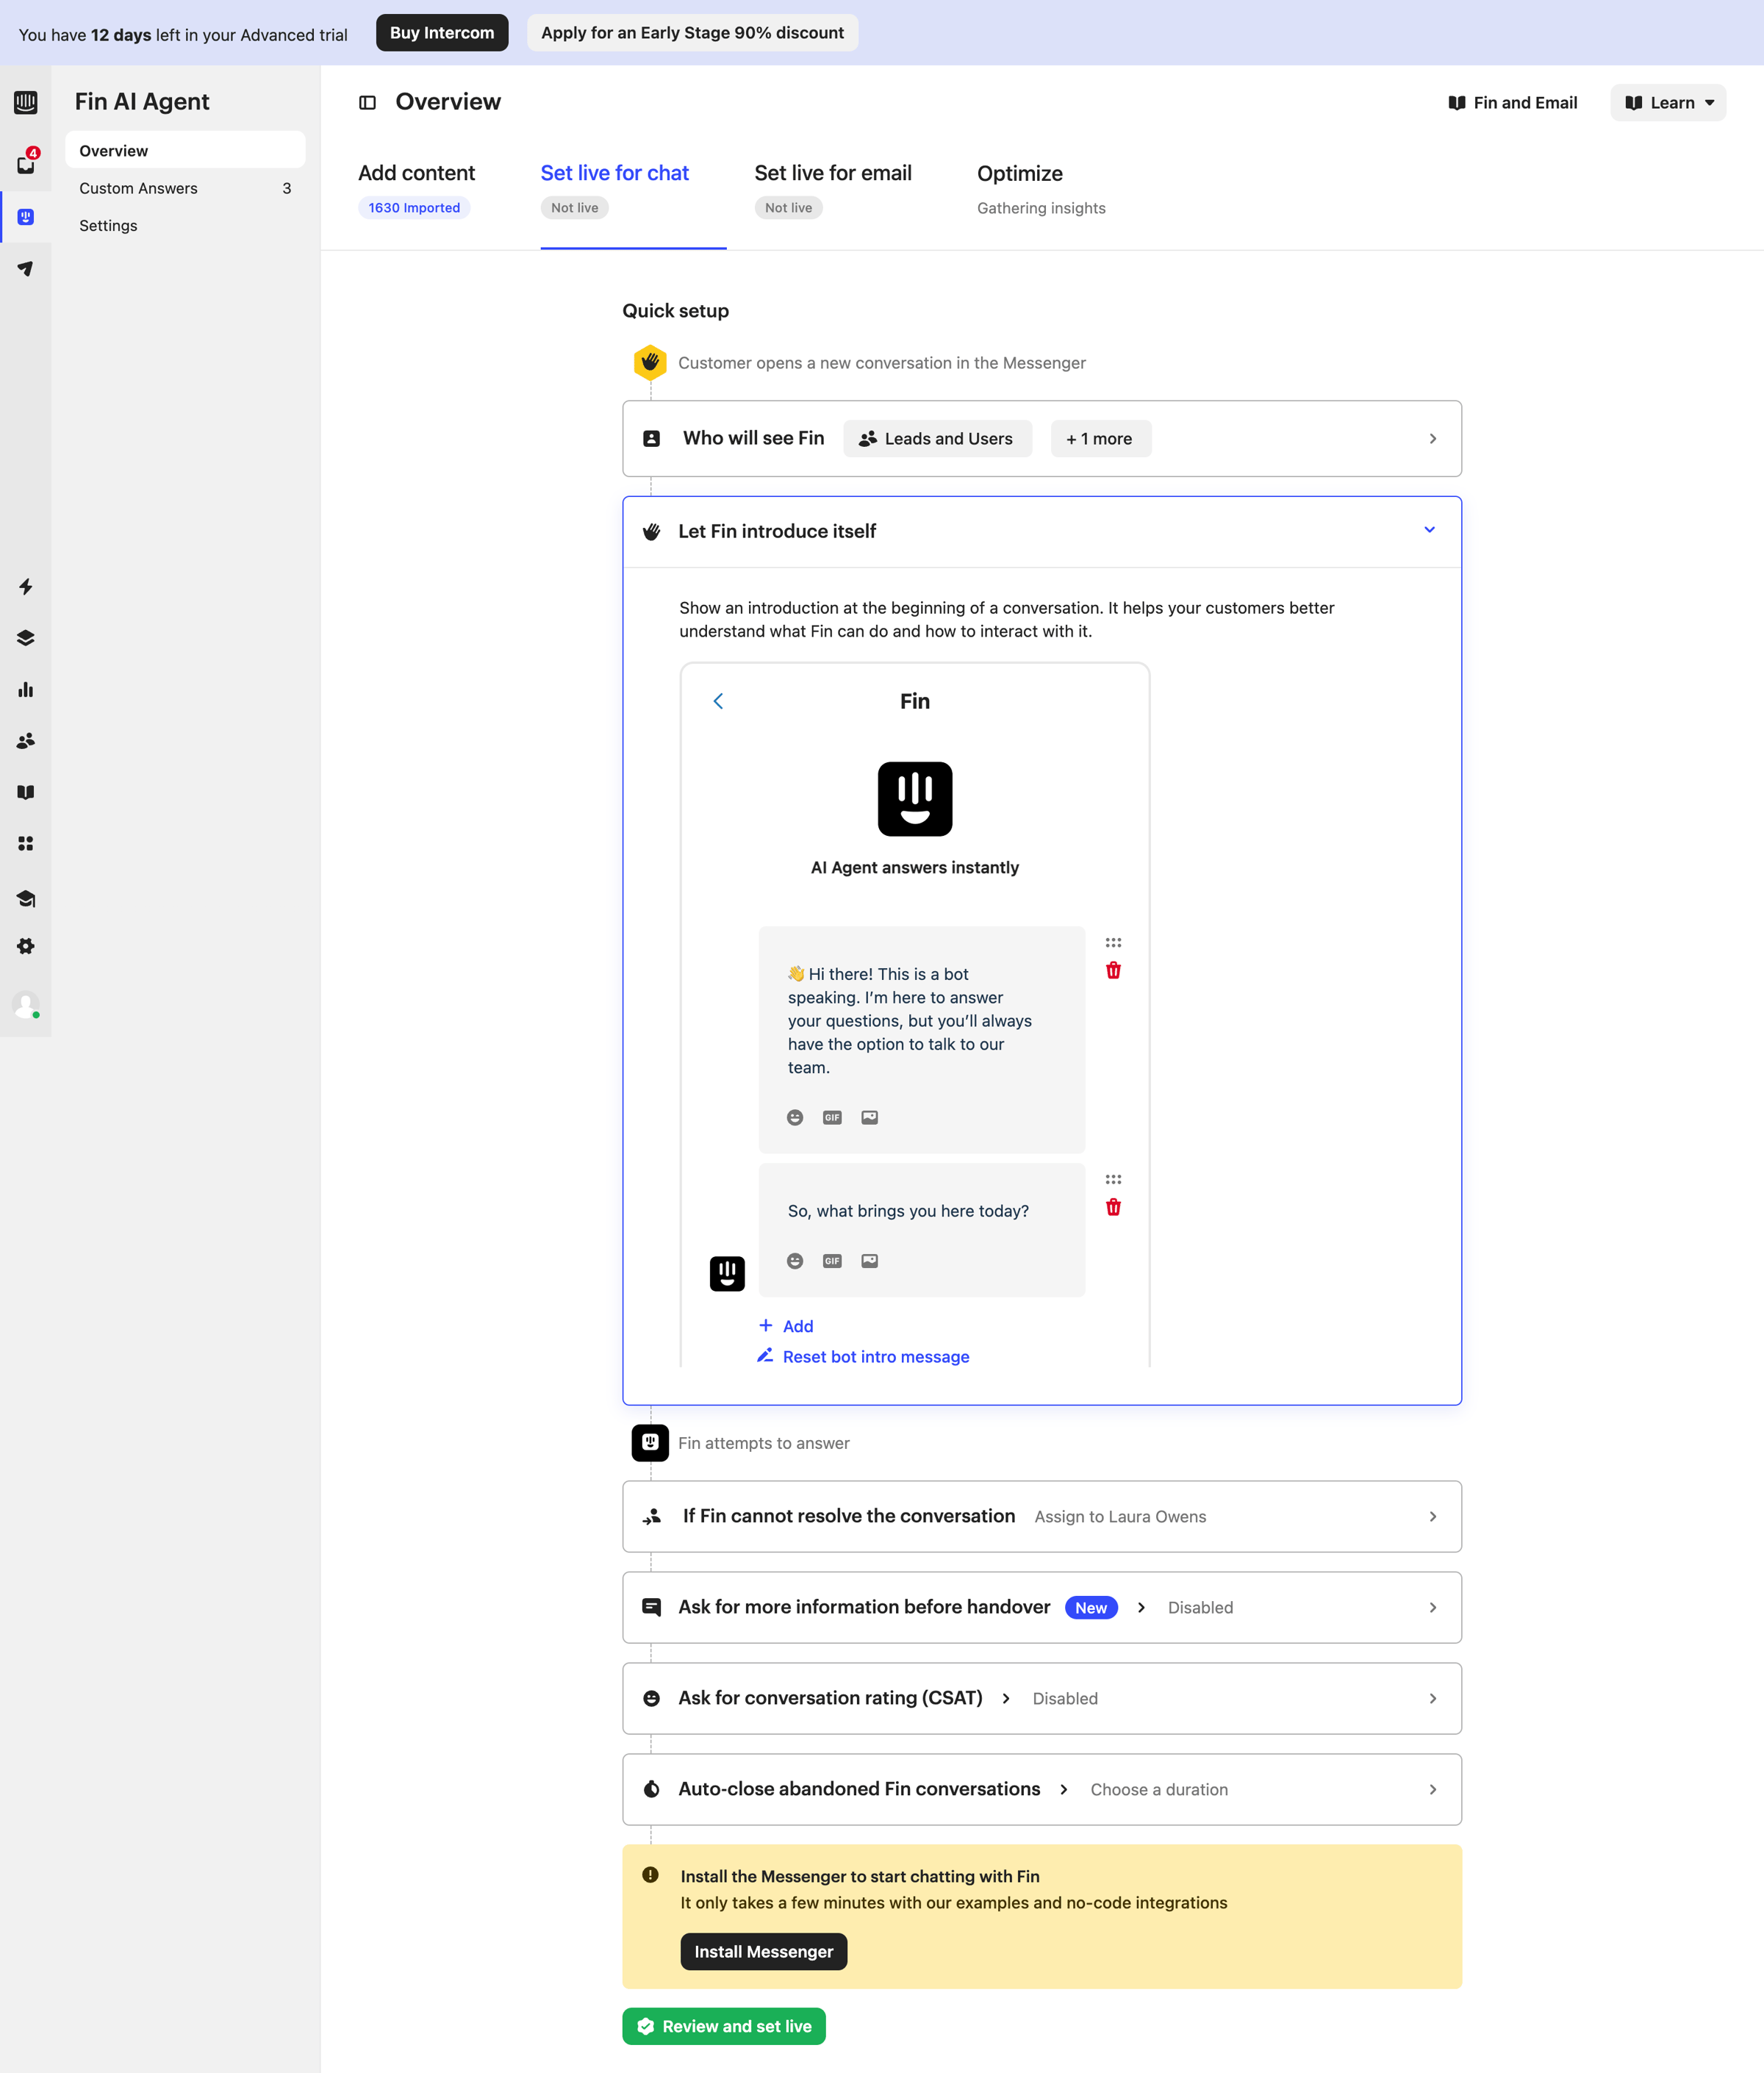Switch to the Add content tab
Image resolution: width=1764 pixels, height=2073 pixels.
click(416, 189)
